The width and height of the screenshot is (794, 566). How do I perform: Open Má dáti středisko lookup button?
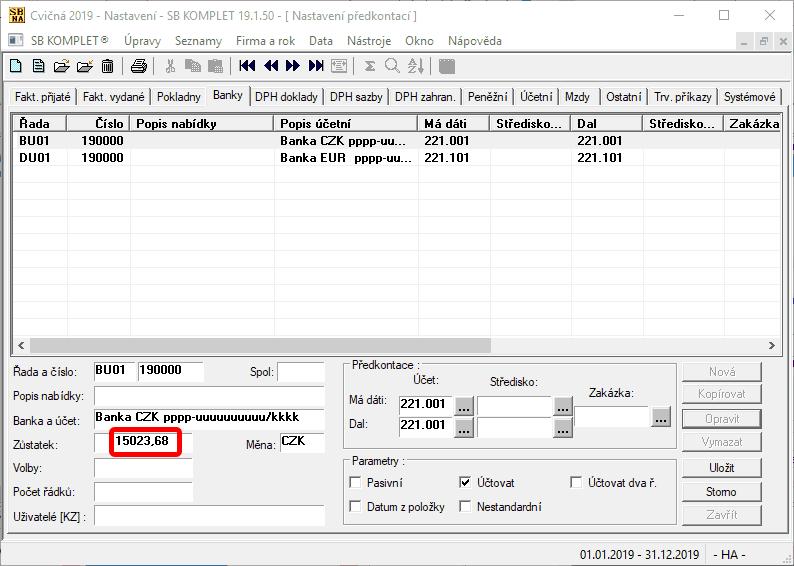pyautogui.click(x=563, y=406)
